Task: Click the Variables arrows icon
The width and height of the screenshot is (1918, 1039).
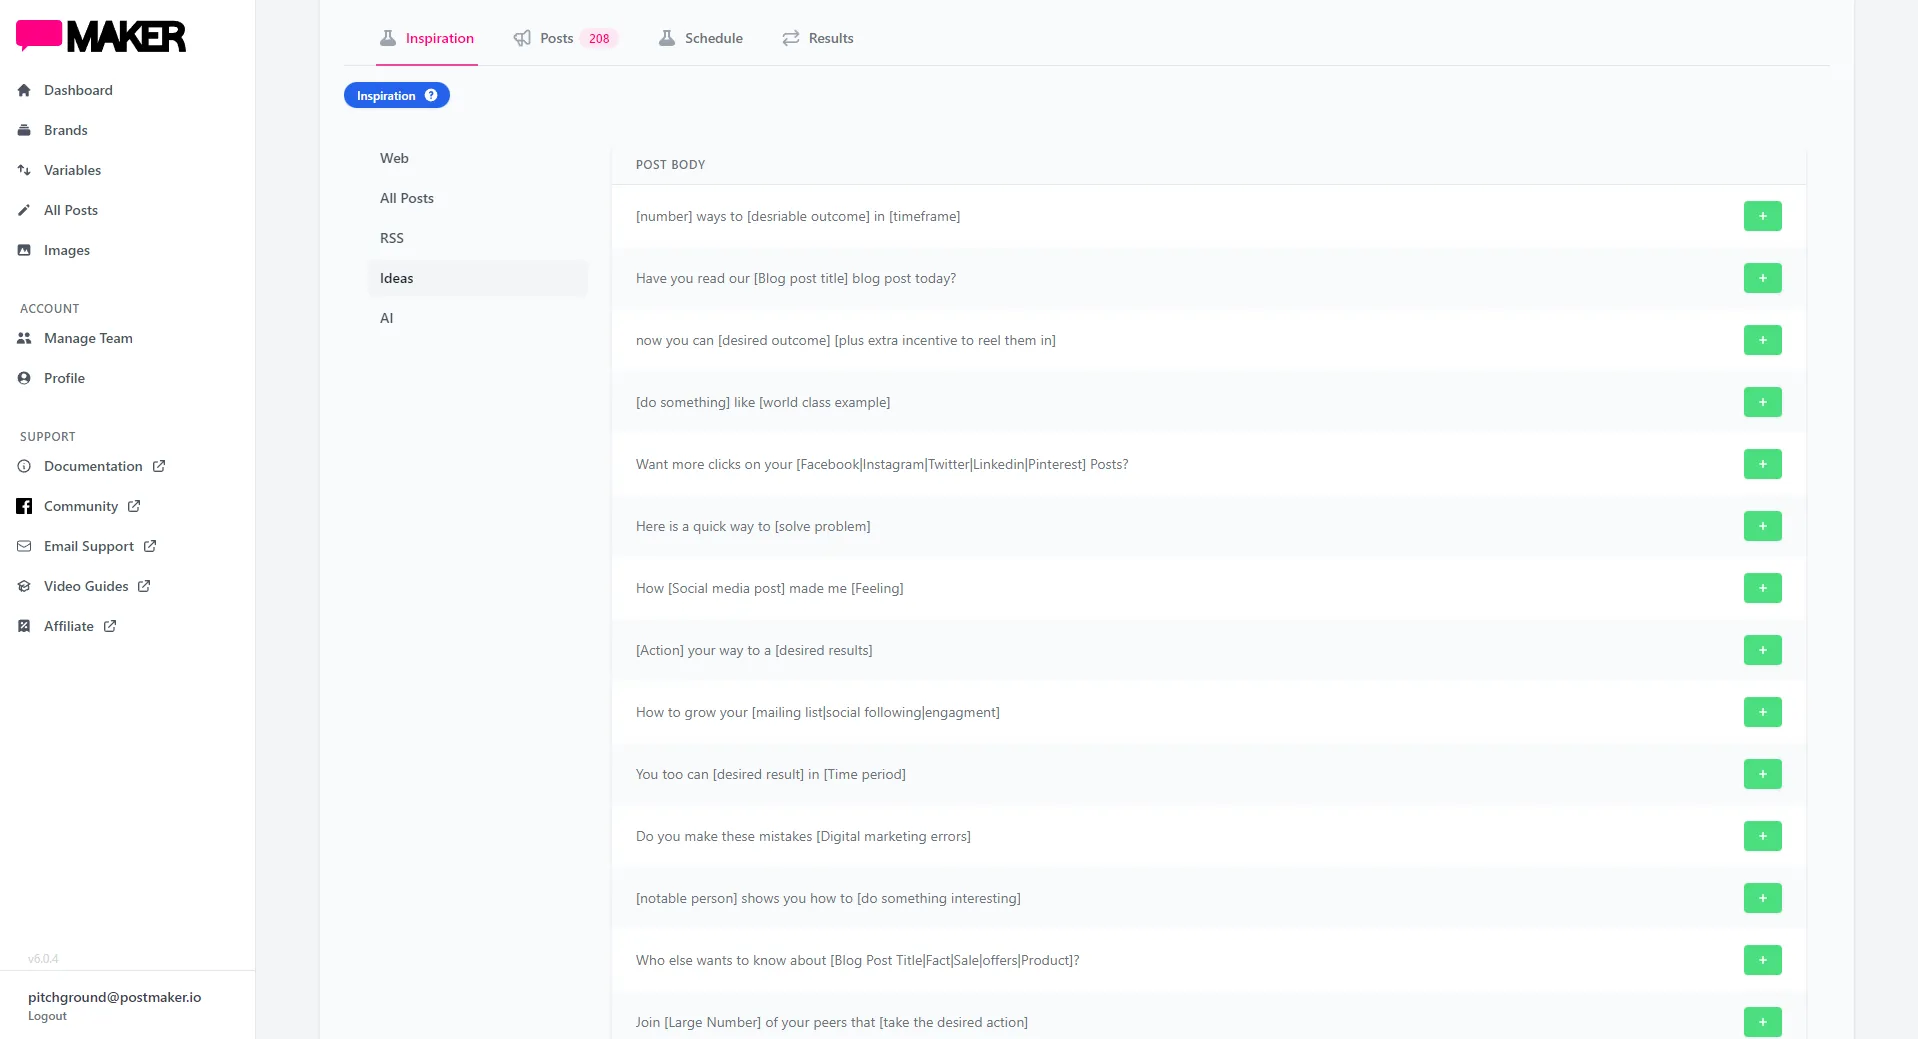Action: 24,170
